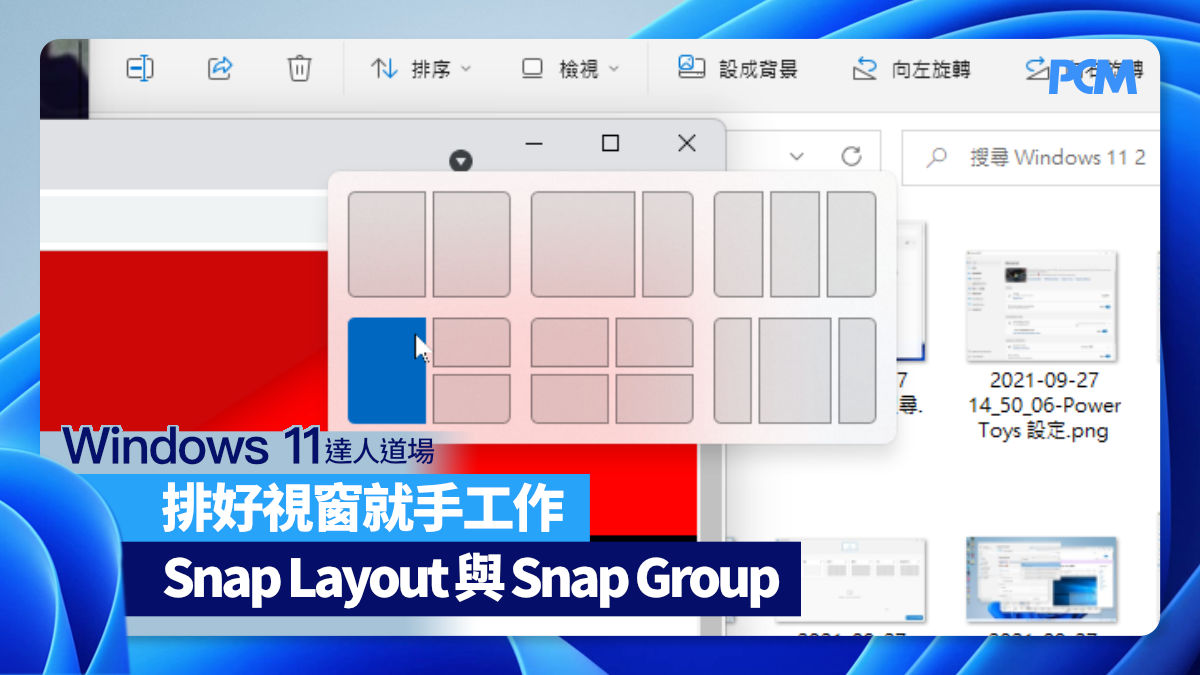Click the search magnifier icon

tap(937, 158)
